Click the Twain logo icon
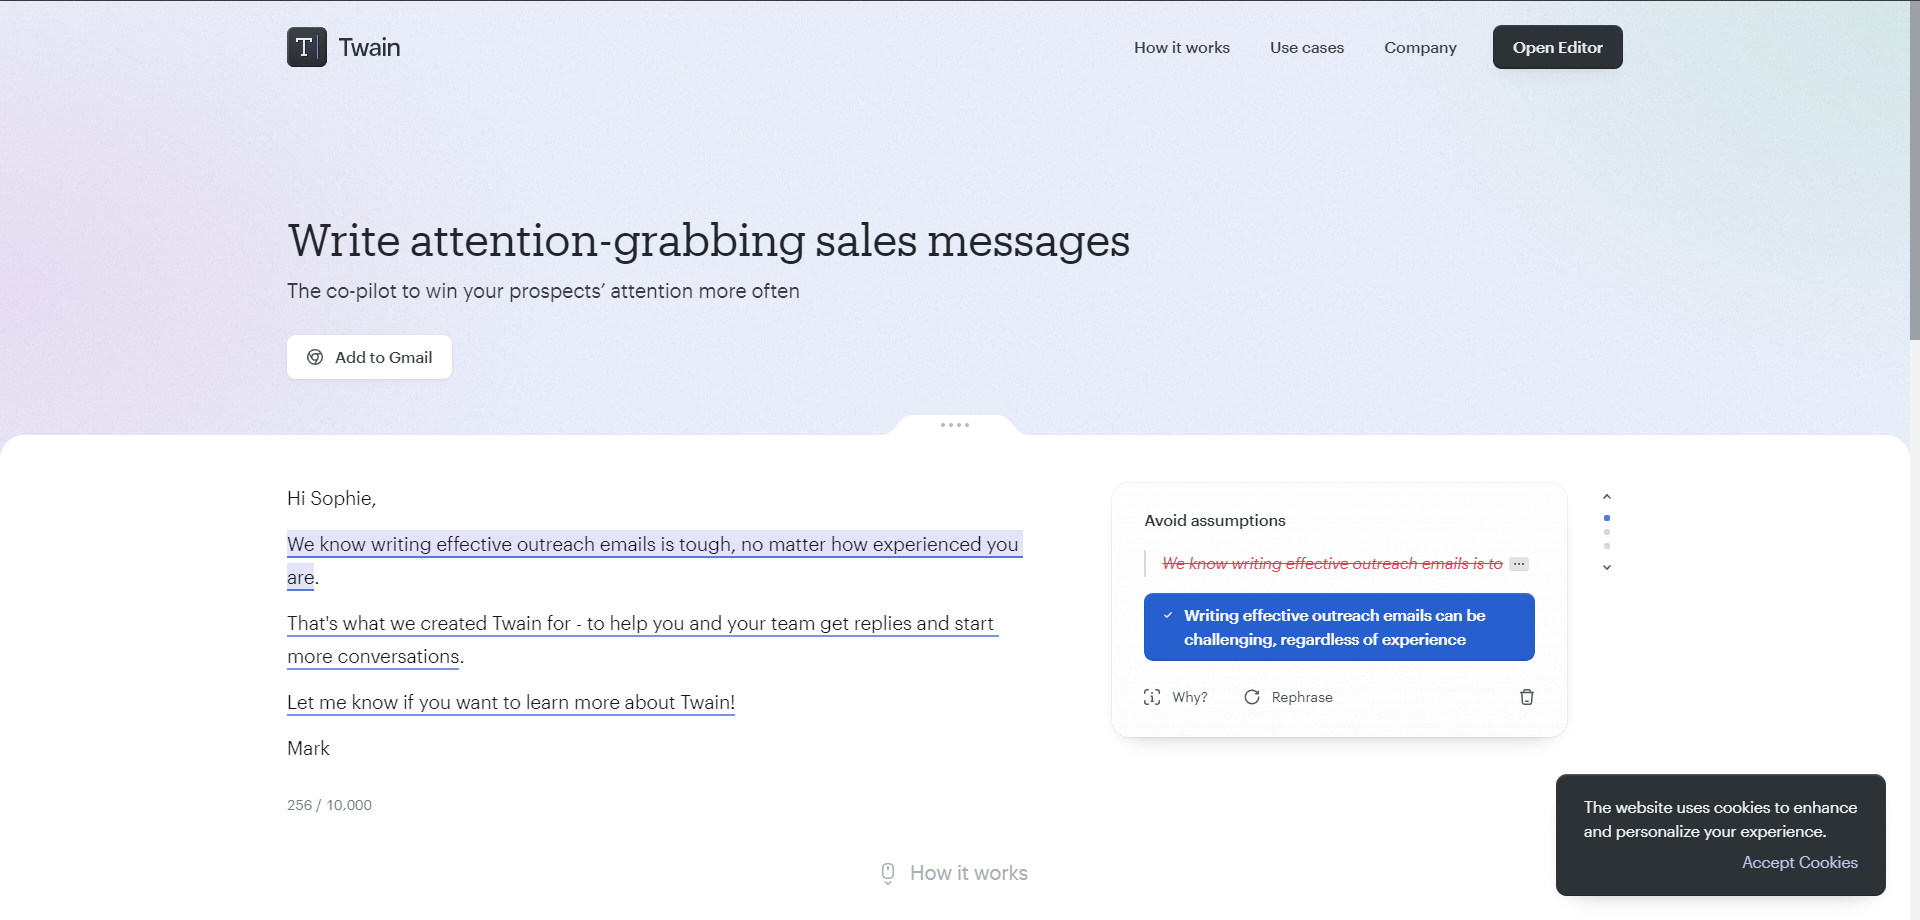 [x=307, y=47]
